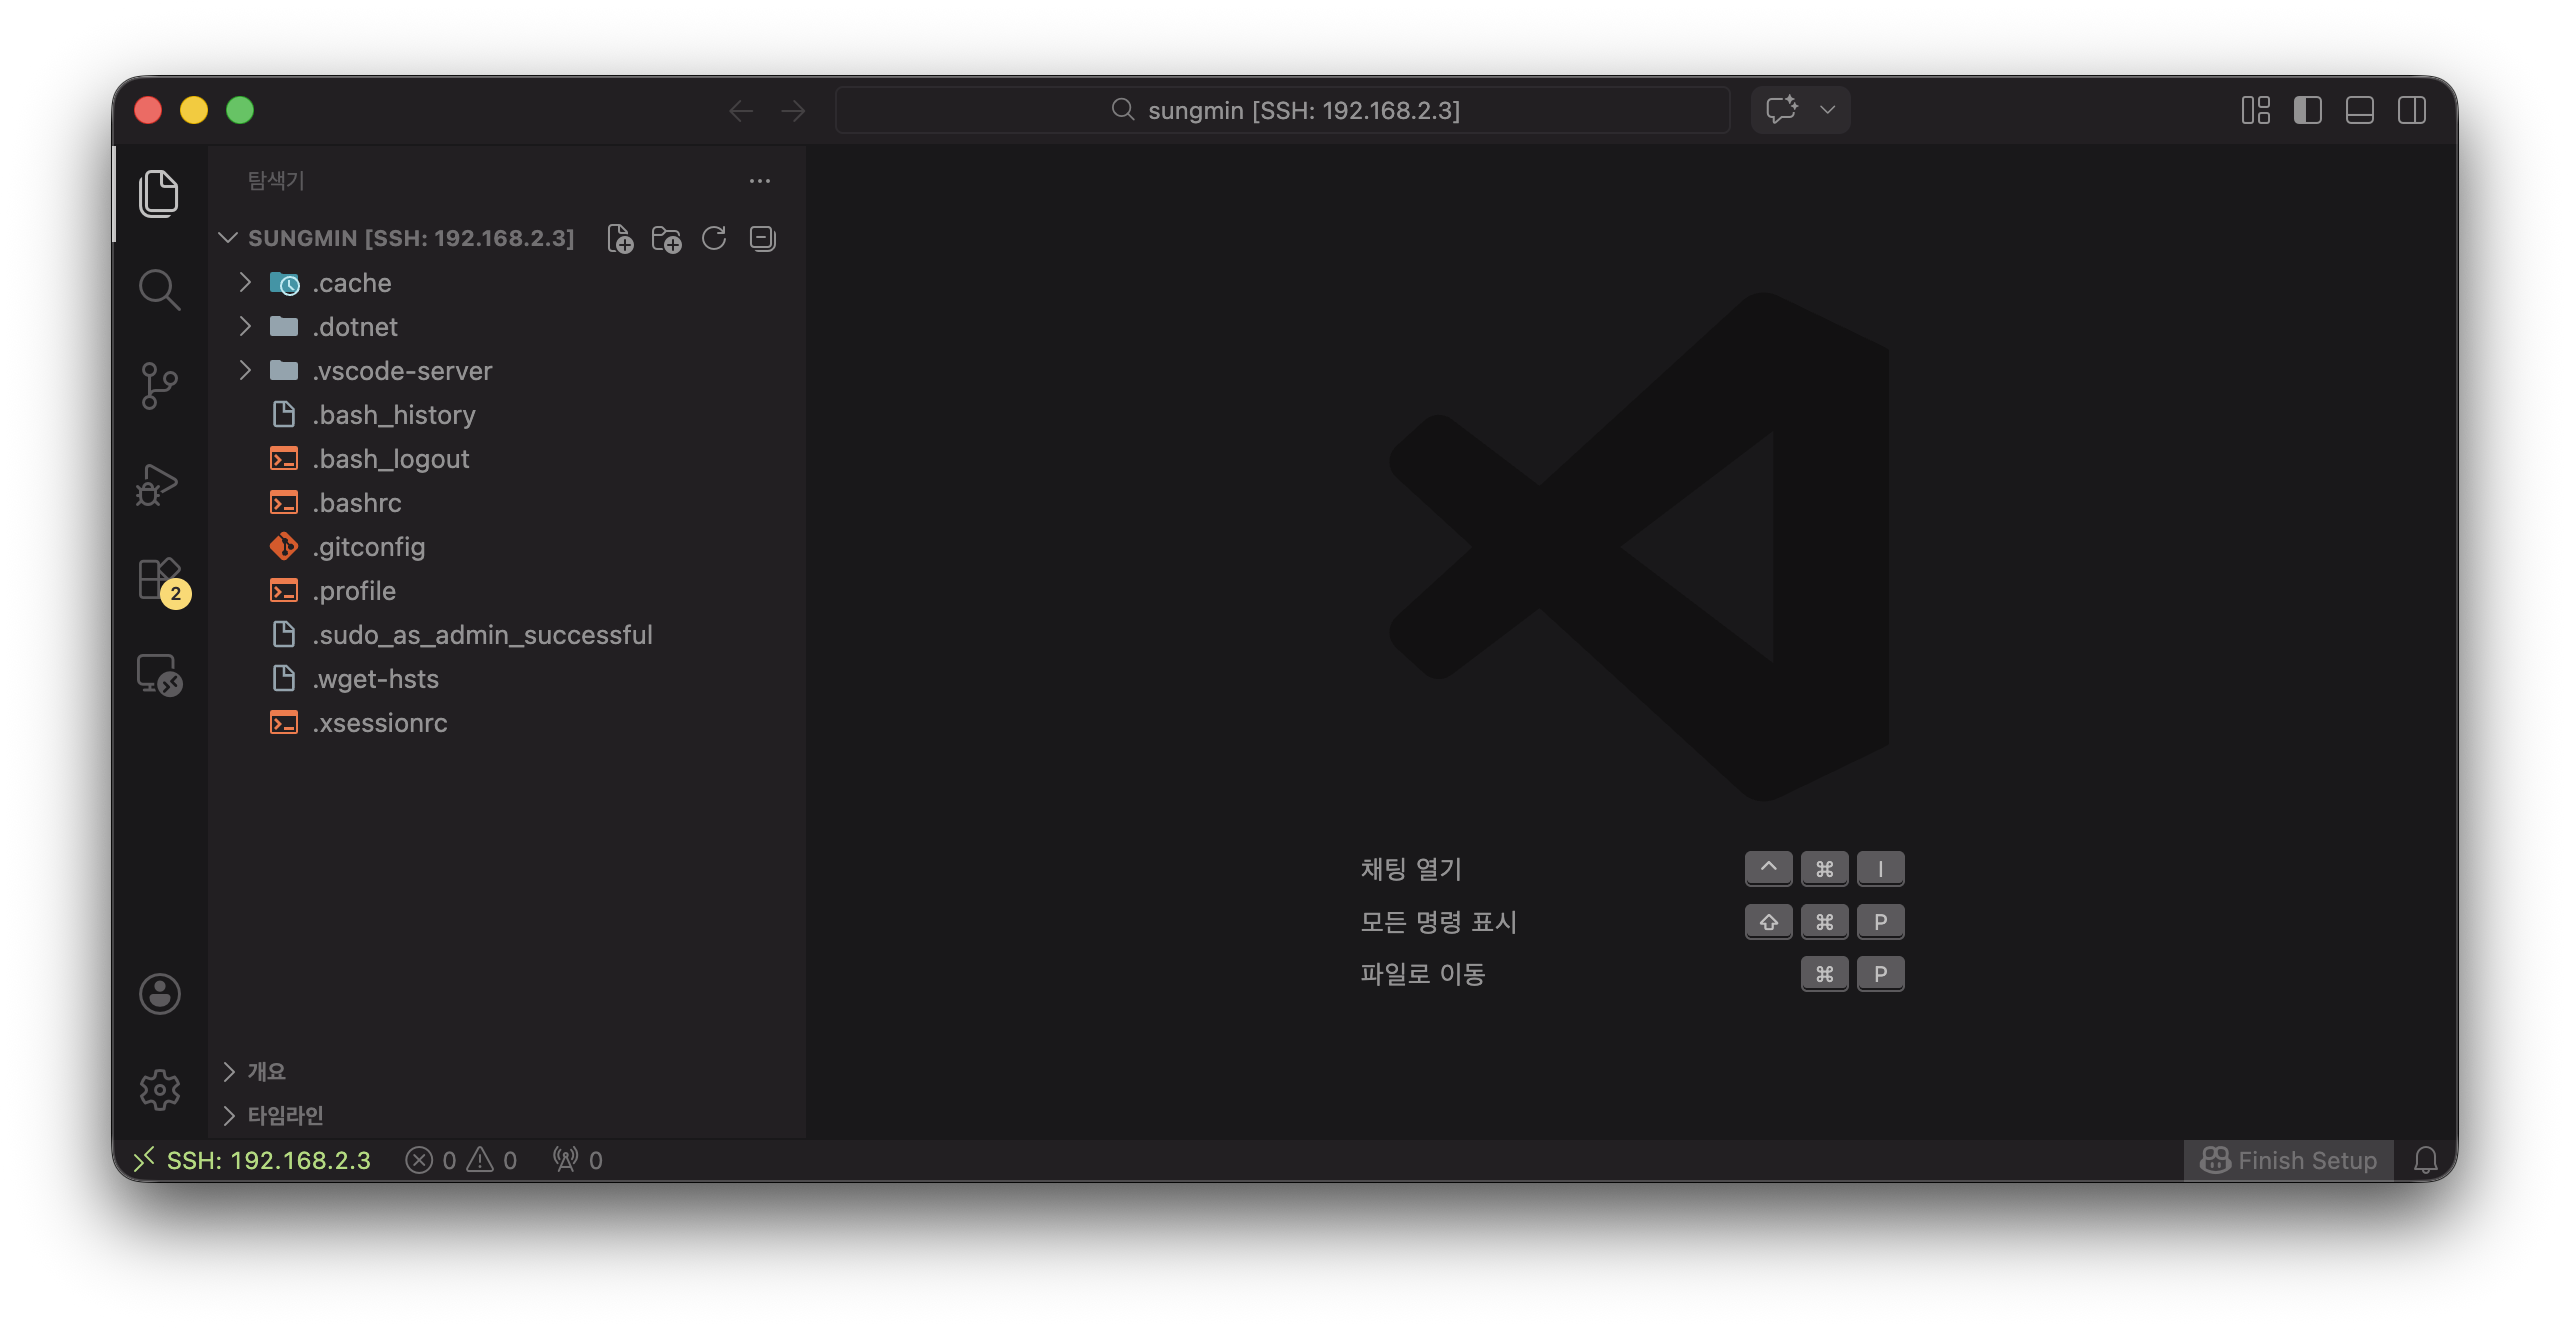
Task: Click the Finish Setup status button
Action: coord(2288,1160)
